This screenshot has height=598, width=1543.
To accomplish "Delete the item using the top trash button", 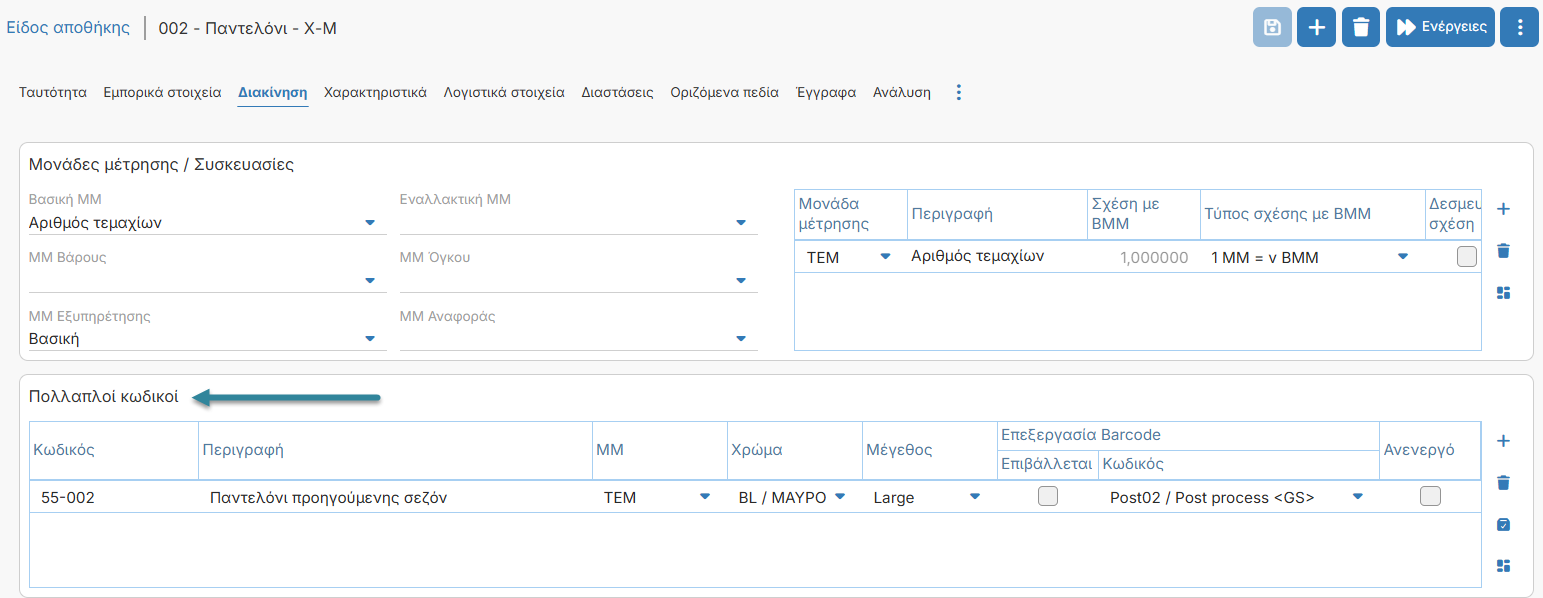I will tap(1360, 27).
